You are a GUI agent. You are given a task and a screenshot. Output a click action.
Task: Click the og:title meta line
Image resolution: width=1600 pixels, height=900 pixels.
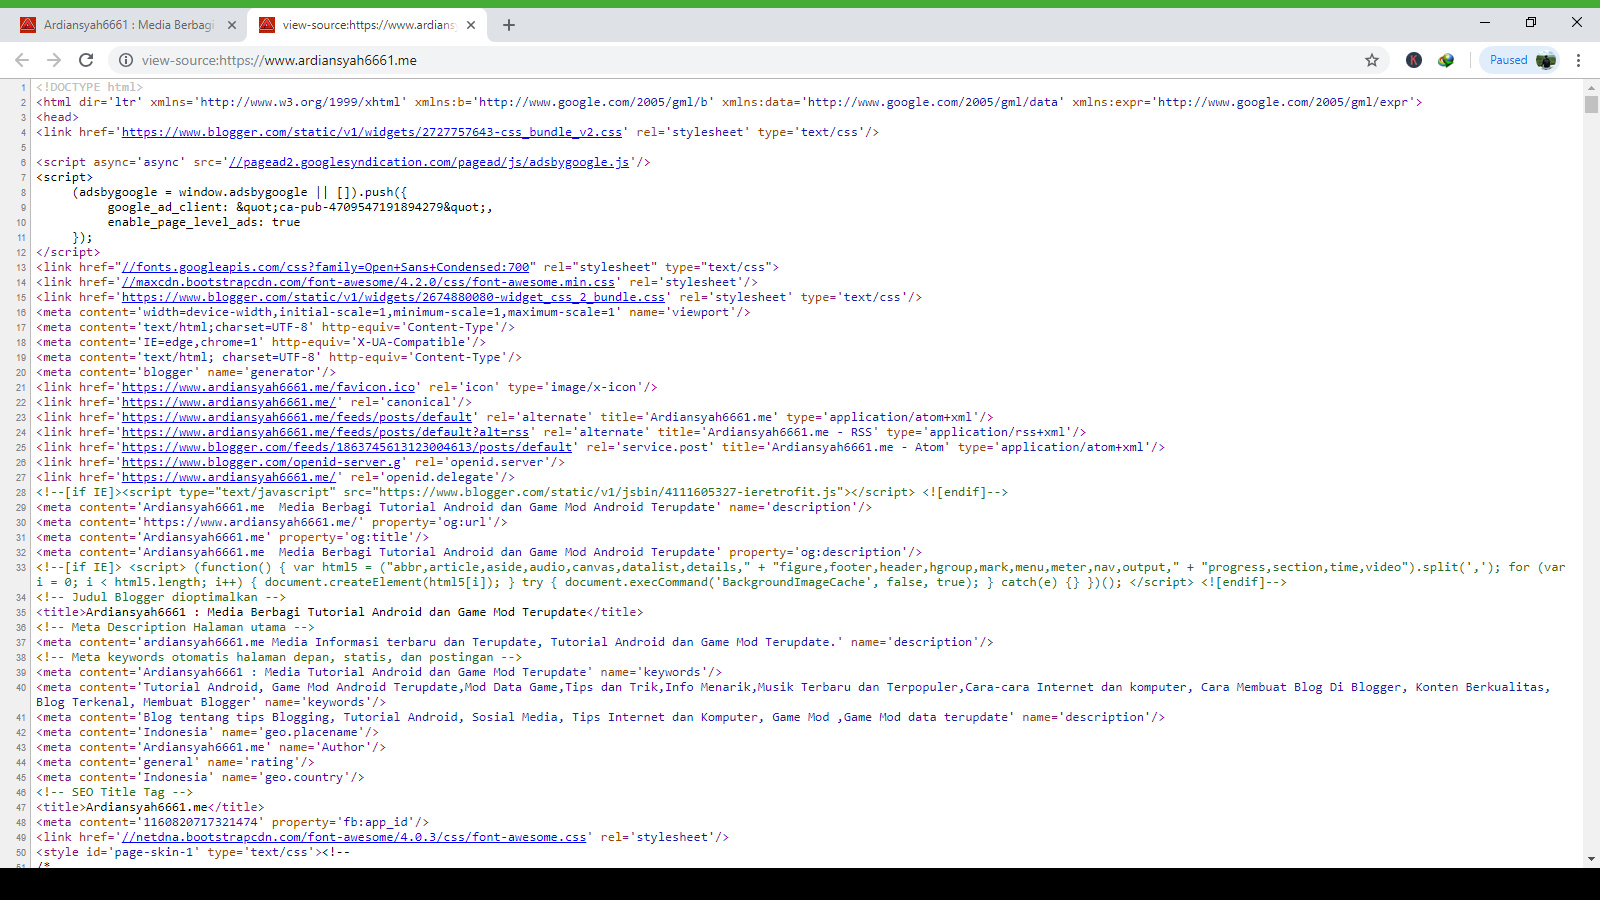[233, 537]
